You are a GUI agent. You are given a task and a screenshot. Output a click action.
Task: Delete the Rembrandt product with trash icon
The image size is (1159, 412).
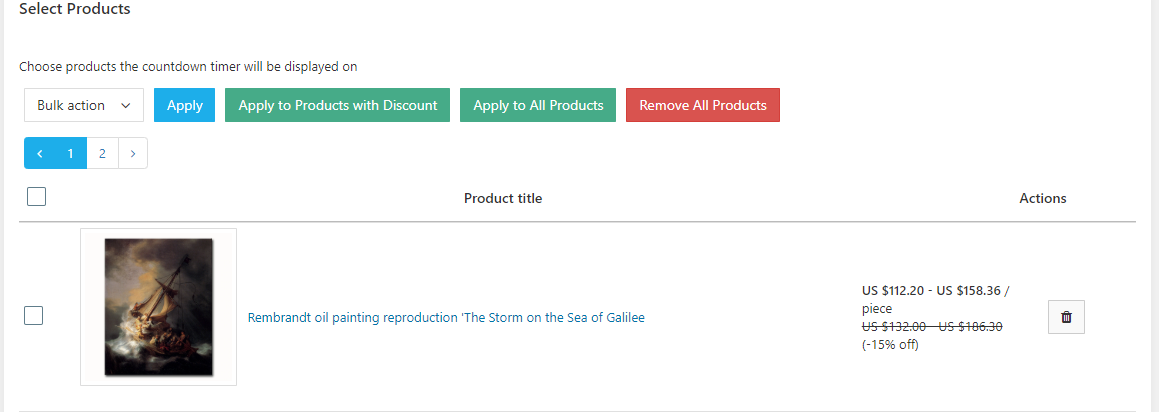(1066, 317)
